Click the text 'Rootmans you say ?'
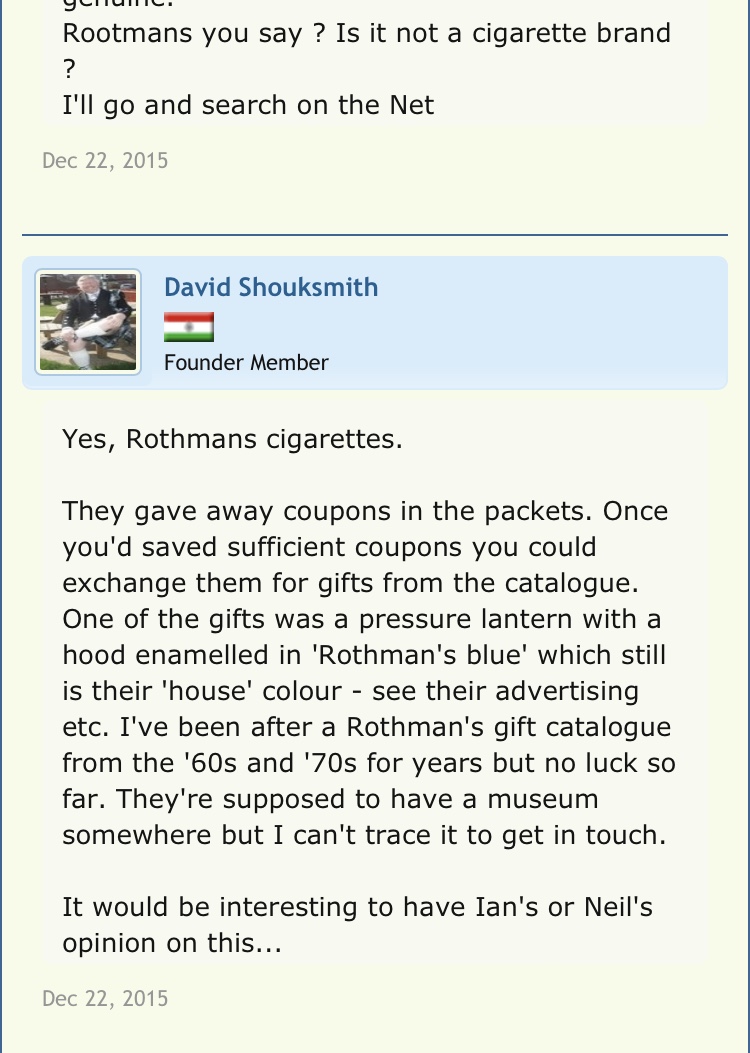This screenshot has height=1053, width=750. point(186,33)
